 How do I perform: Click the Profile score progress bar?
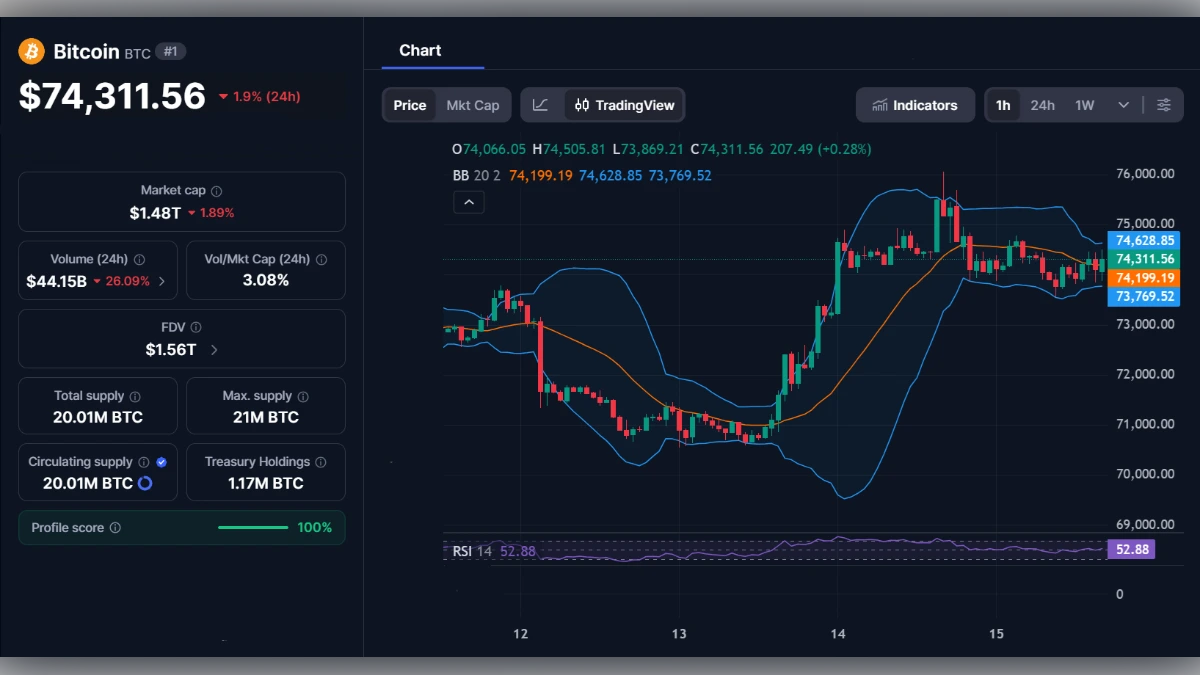pyautogui.click(x=253, y=527)
